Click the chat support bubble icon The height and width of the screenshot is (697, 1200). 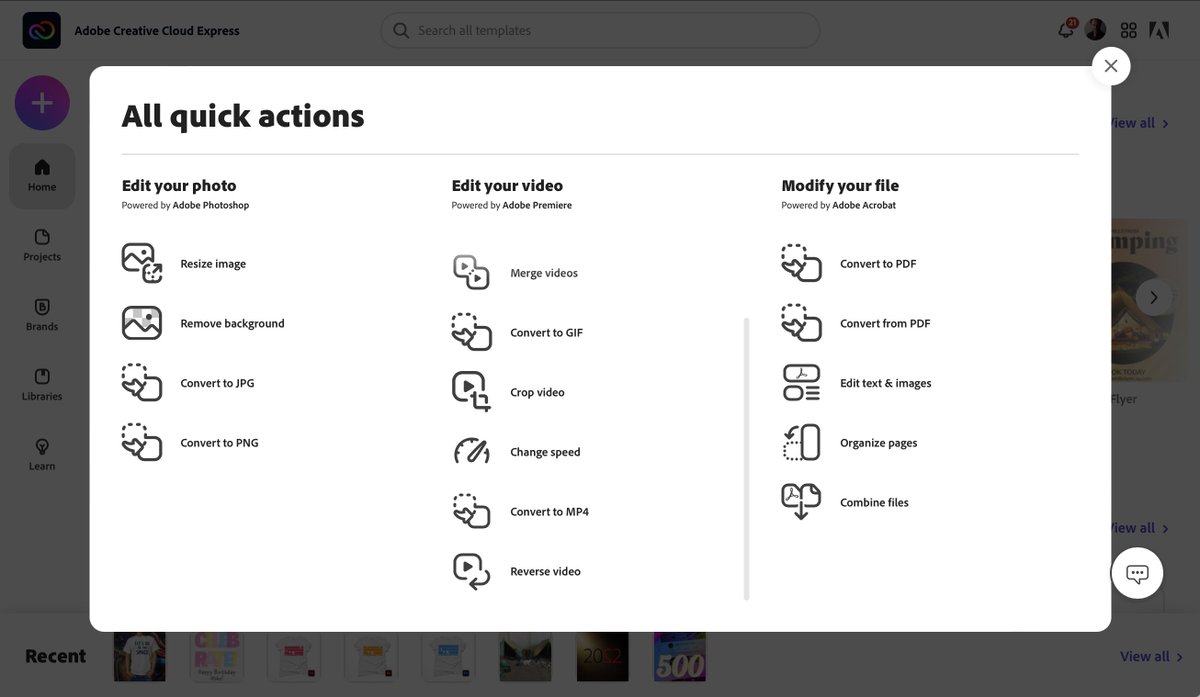pos(1137,573)
